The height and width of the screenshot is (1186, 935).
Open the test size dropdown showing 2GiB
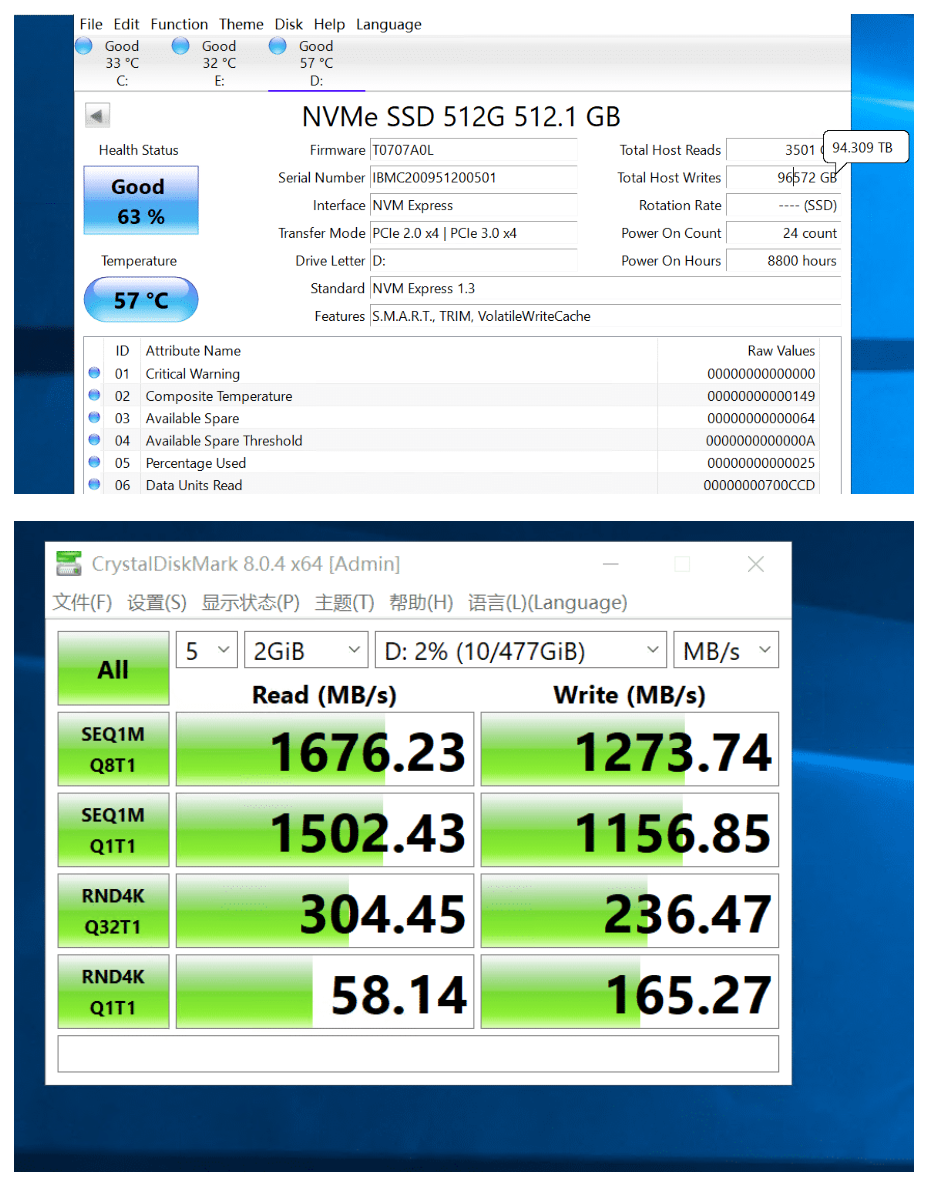(306, 650)
